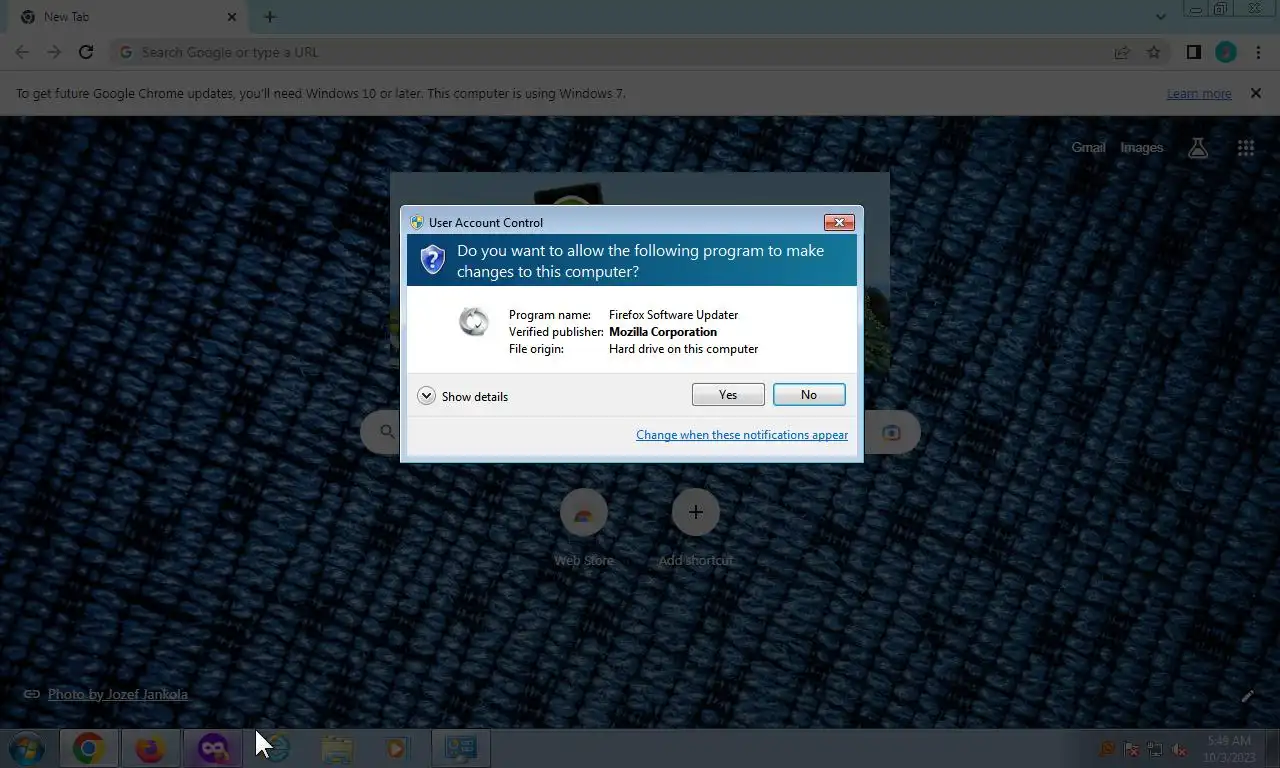Screen dimensions: 1280x768
Task: Reload the Chrome page
Action: pos(86,52)
